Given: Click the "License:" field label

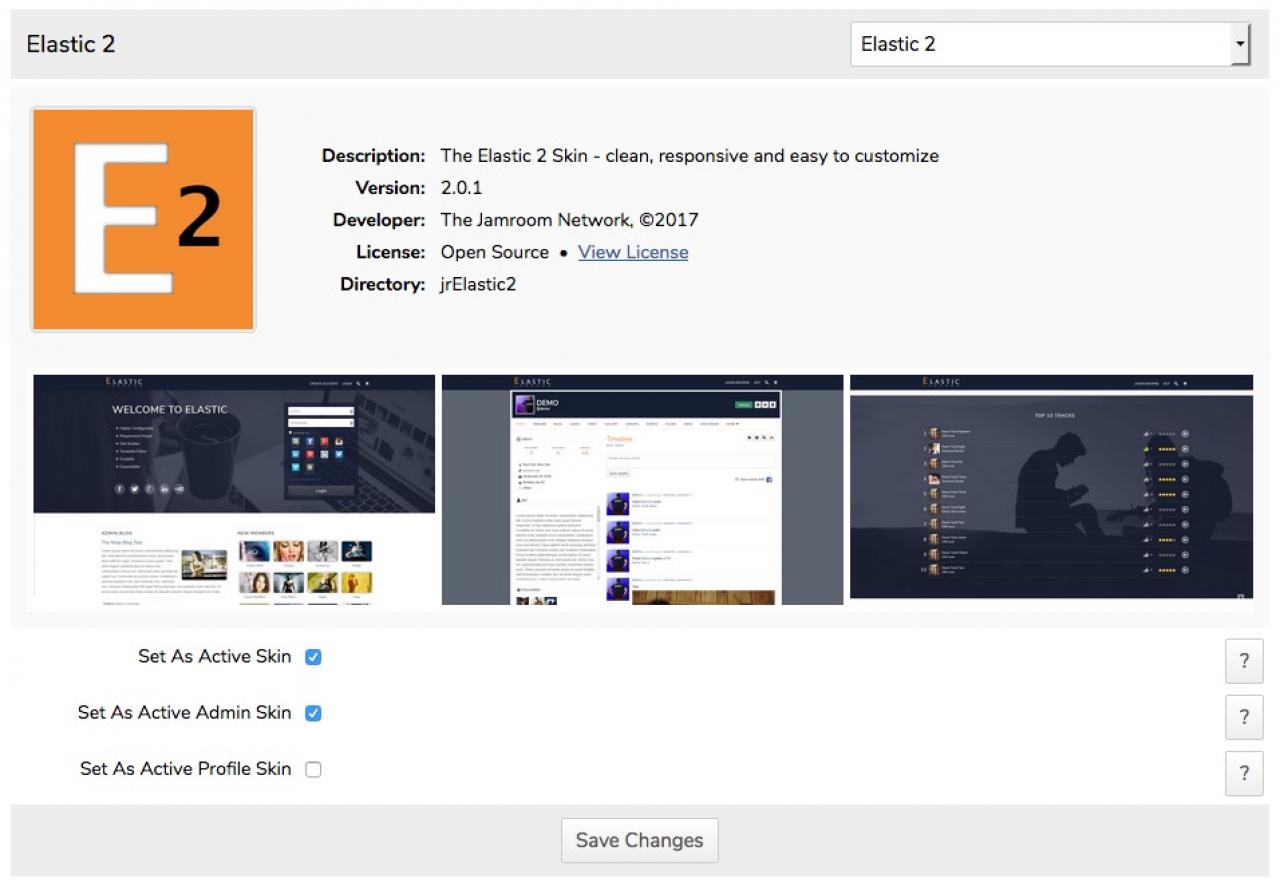Looking at the screenshot, I should pyautogui.click(x=391, y=252).
